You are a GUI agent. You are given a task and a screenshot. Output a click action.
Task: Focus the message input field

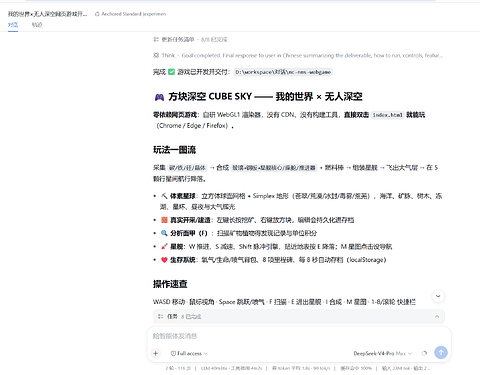pos(299,336)
